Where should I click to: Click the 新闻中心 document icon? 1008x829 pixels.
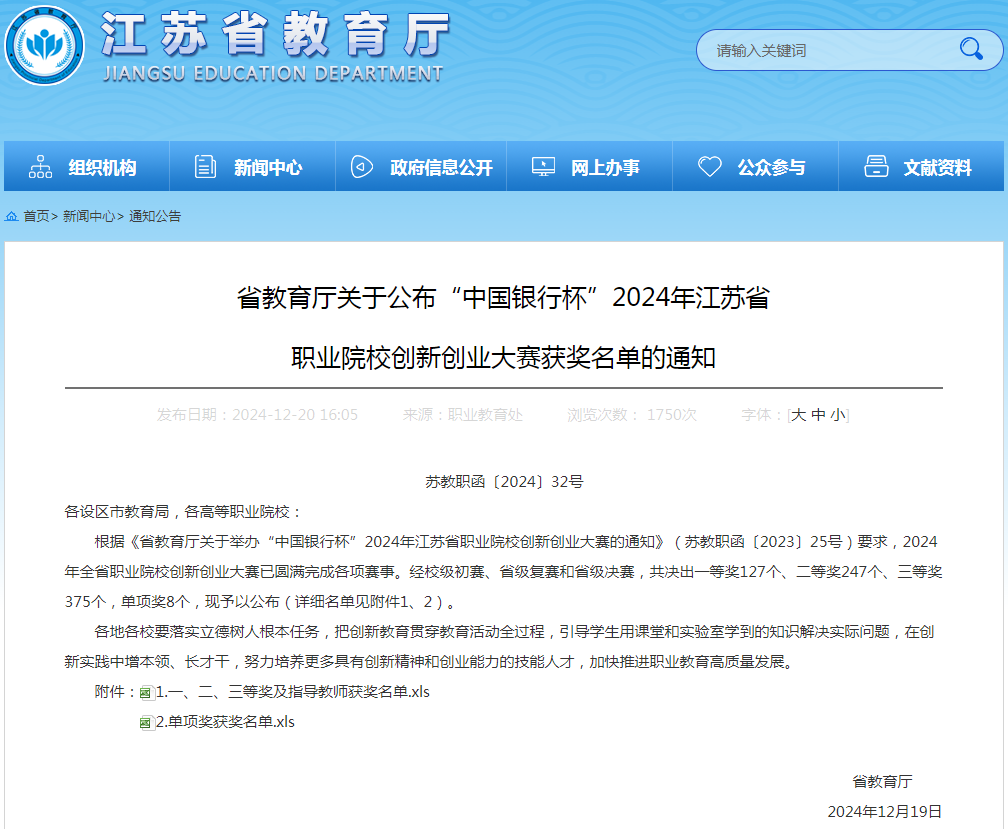click(x=205, y=167)
